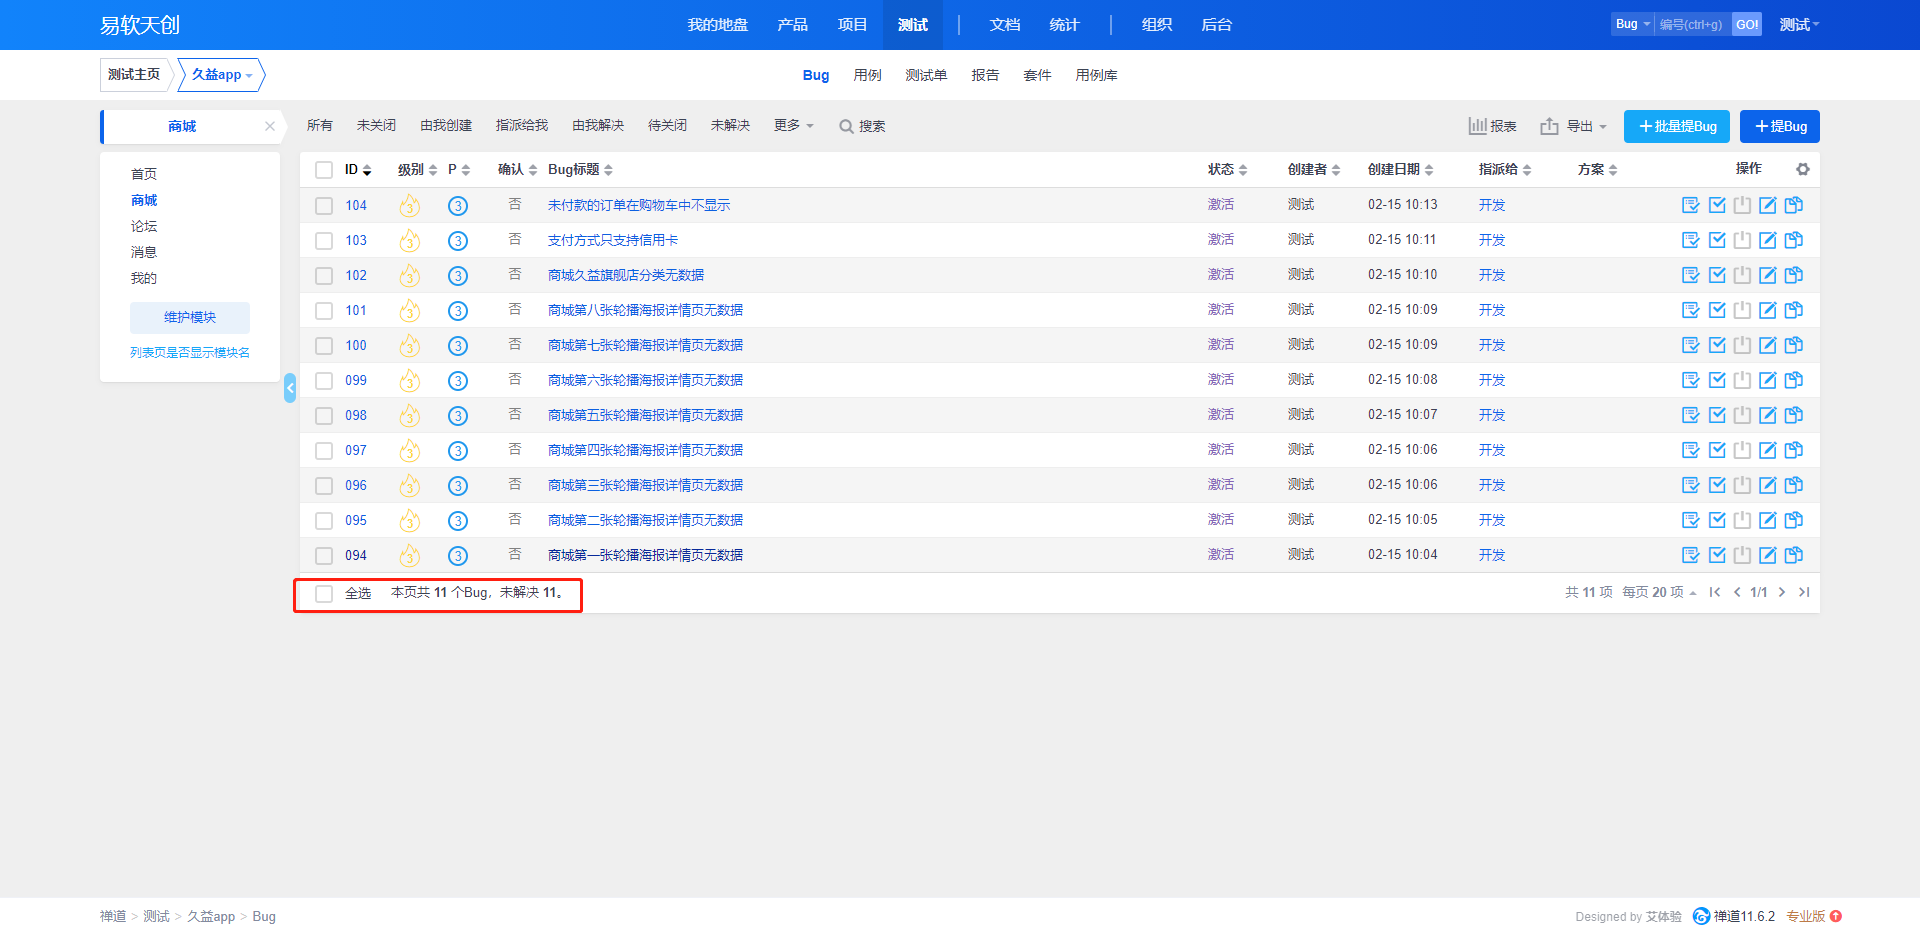1920x937 pixels.
Task: Click the 批量提Bug button
Action: (1677, 126)
